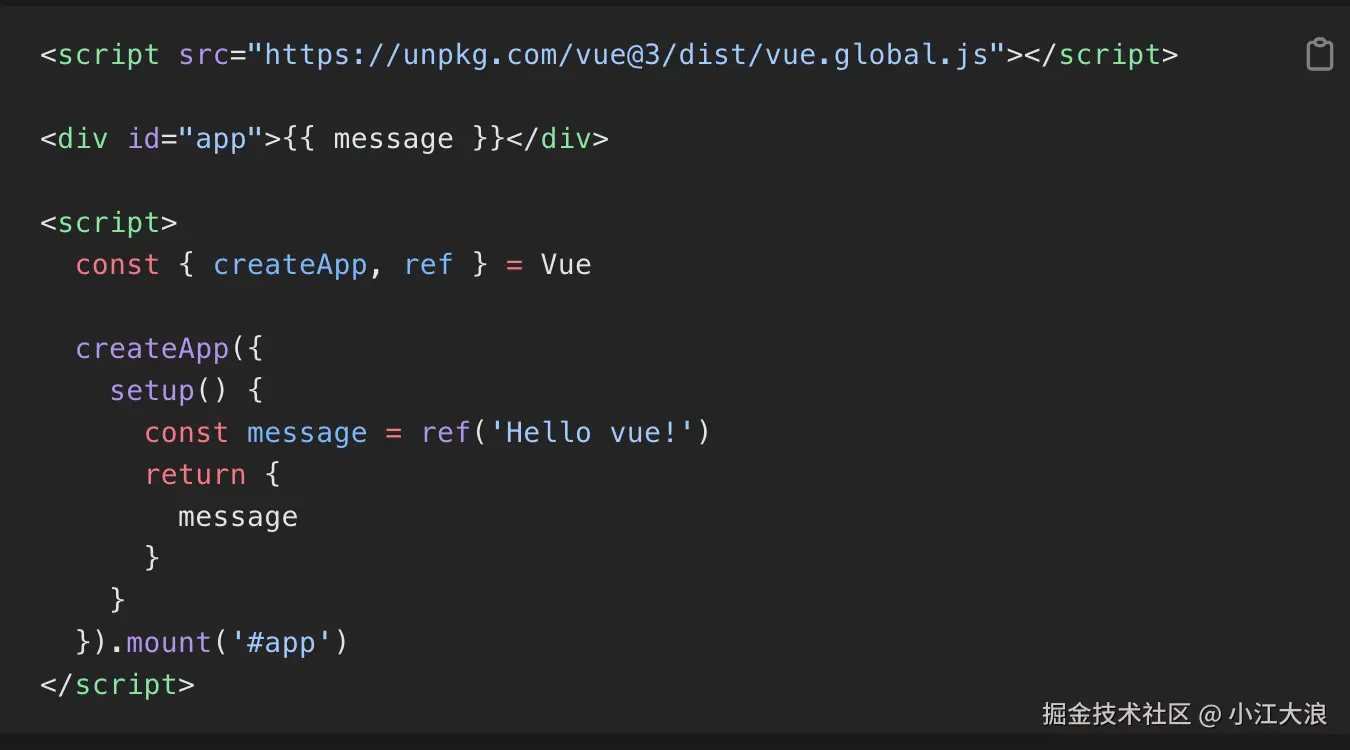Screen dimensions: 1350x750
Task: Click the return keyword
Action: tap(195, 475)
